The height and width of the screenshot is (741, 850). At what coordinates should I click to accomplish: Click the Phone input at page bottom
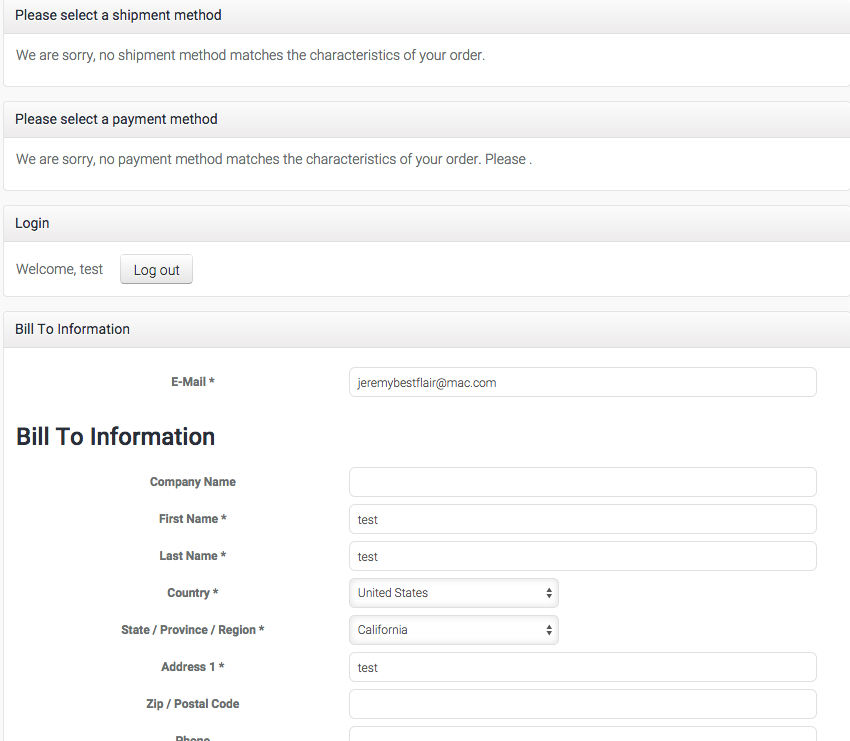point(582,735)
